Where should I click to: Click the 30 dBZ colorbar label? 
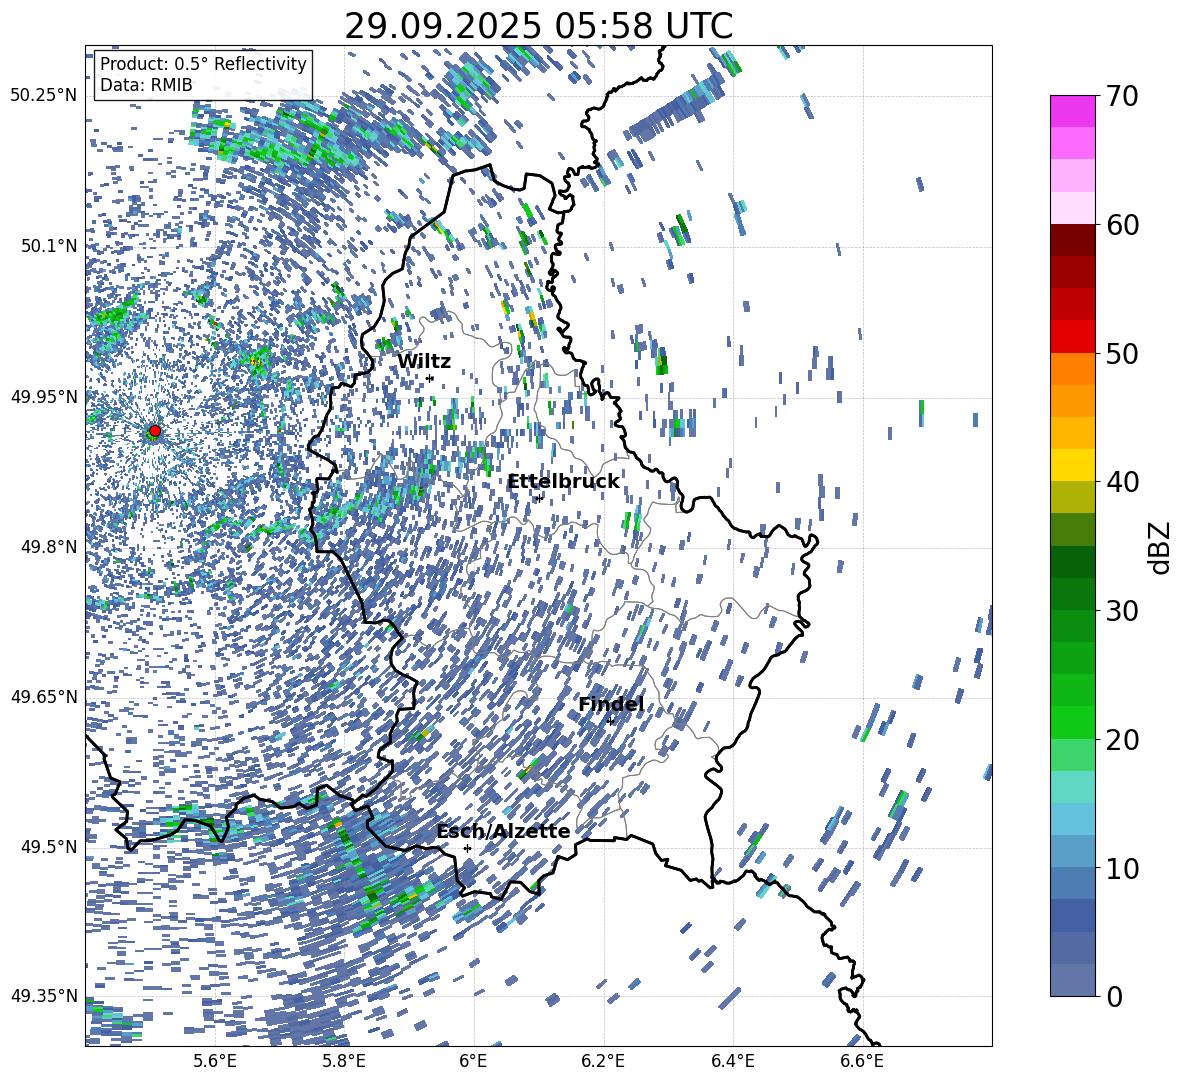1122,611
